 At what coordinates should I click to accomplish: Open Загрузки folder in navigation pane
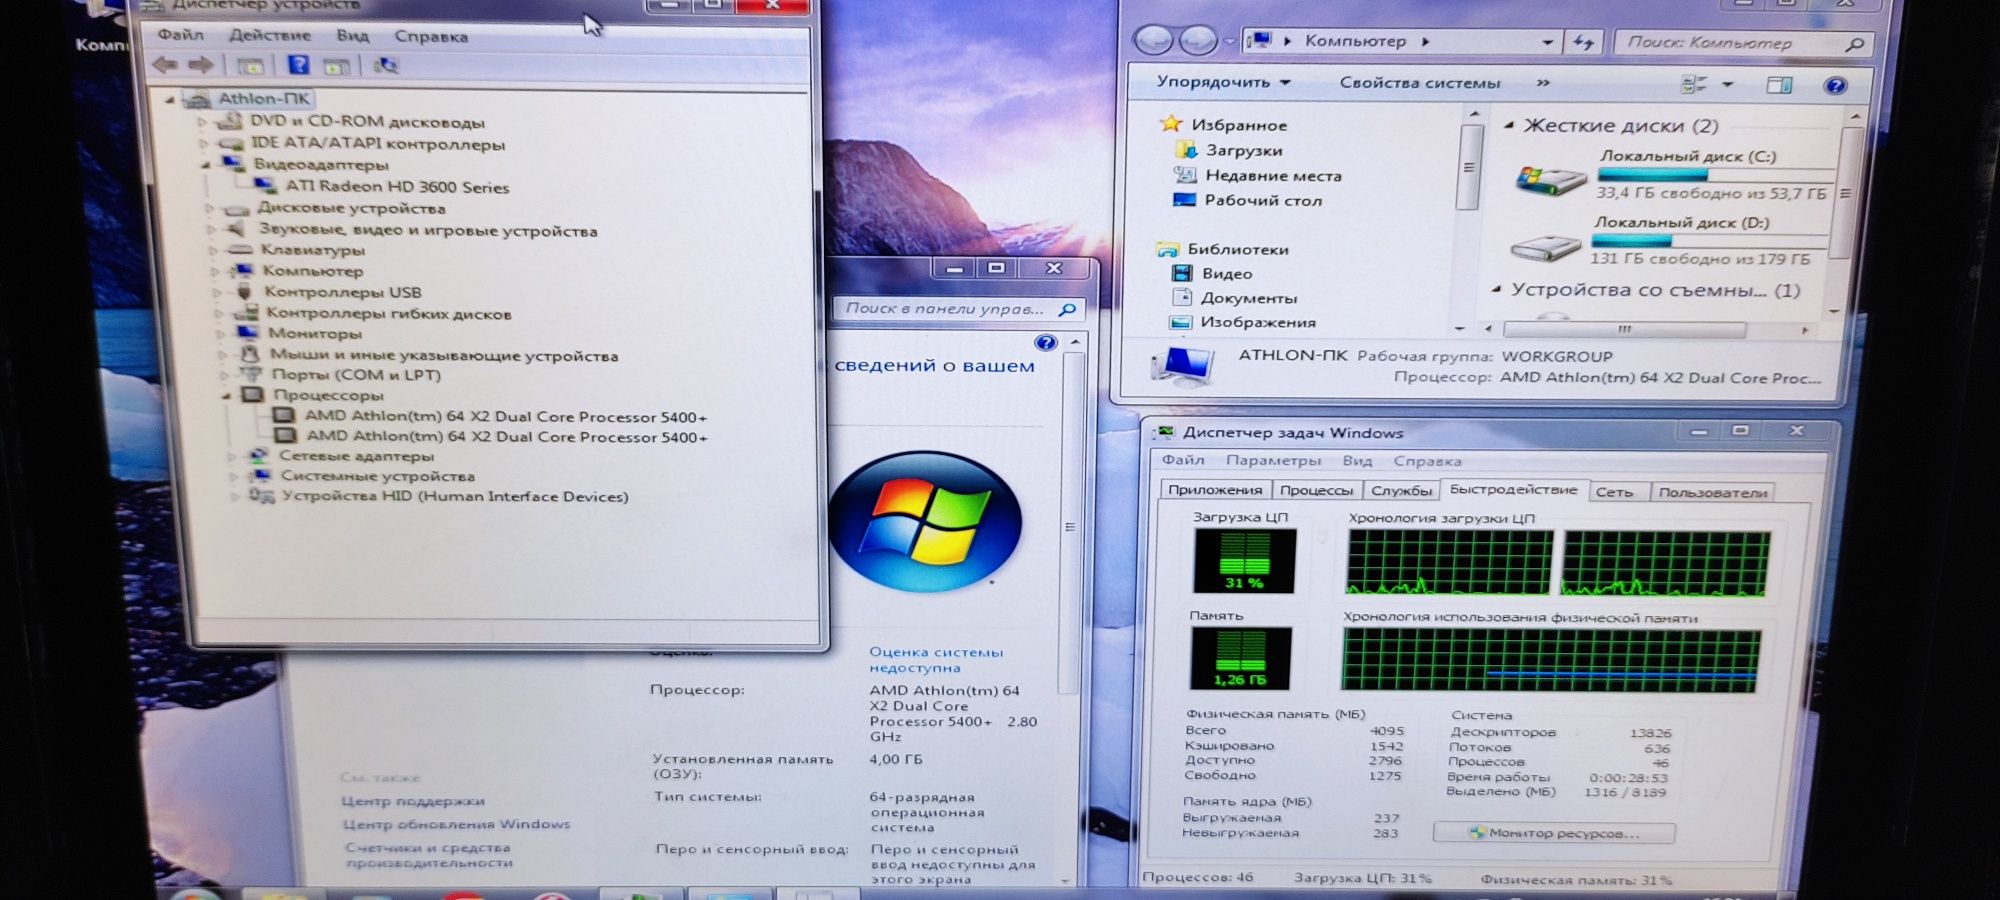[x=1243, y=150]
